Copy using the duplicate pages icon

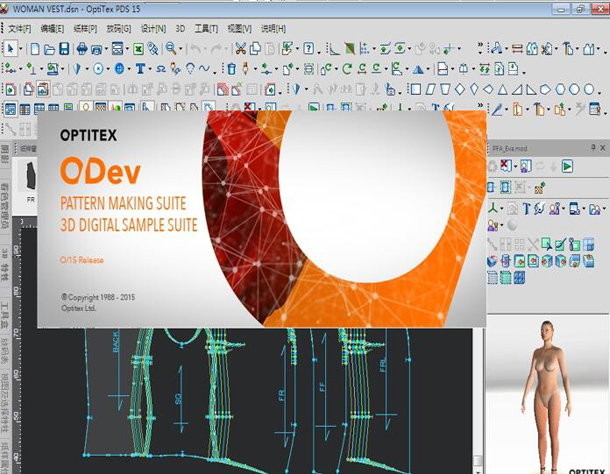point(255,49)
